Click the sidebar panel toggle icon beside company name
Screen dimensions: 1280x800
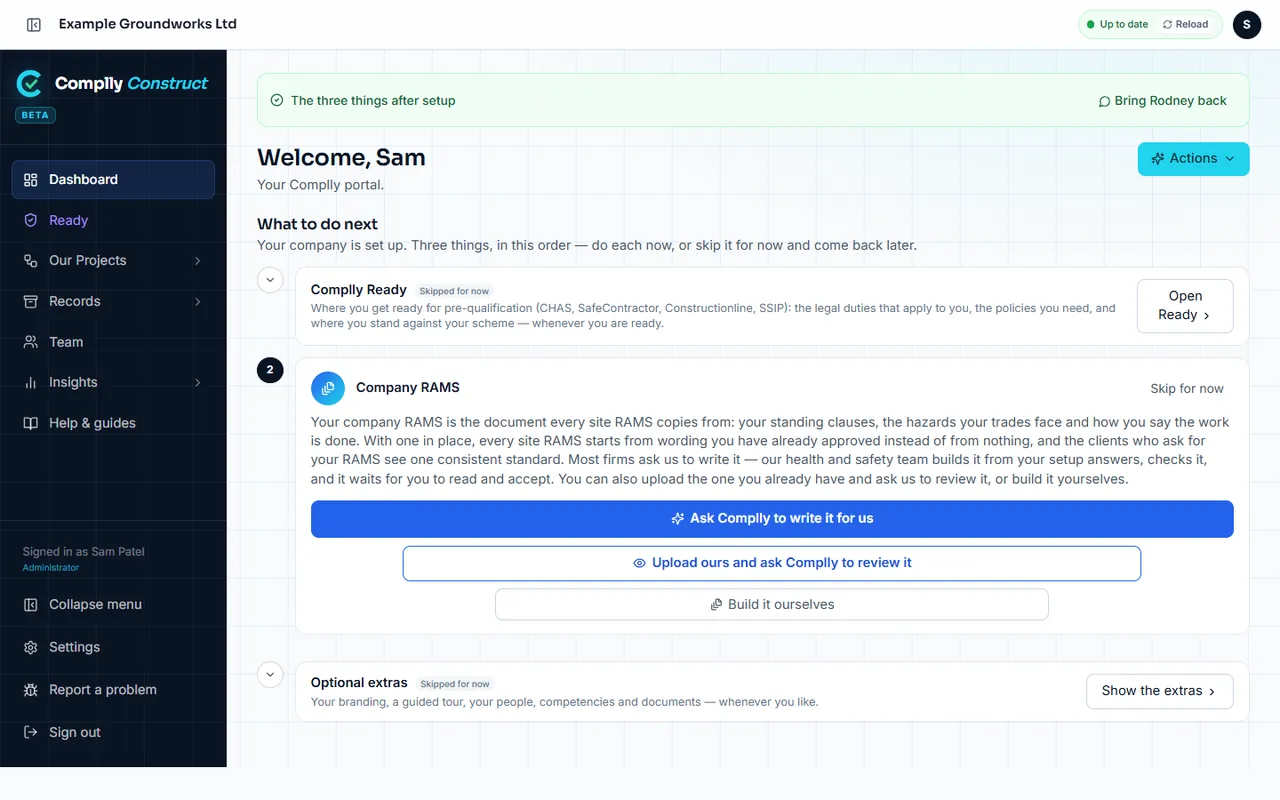click(33, 24)
